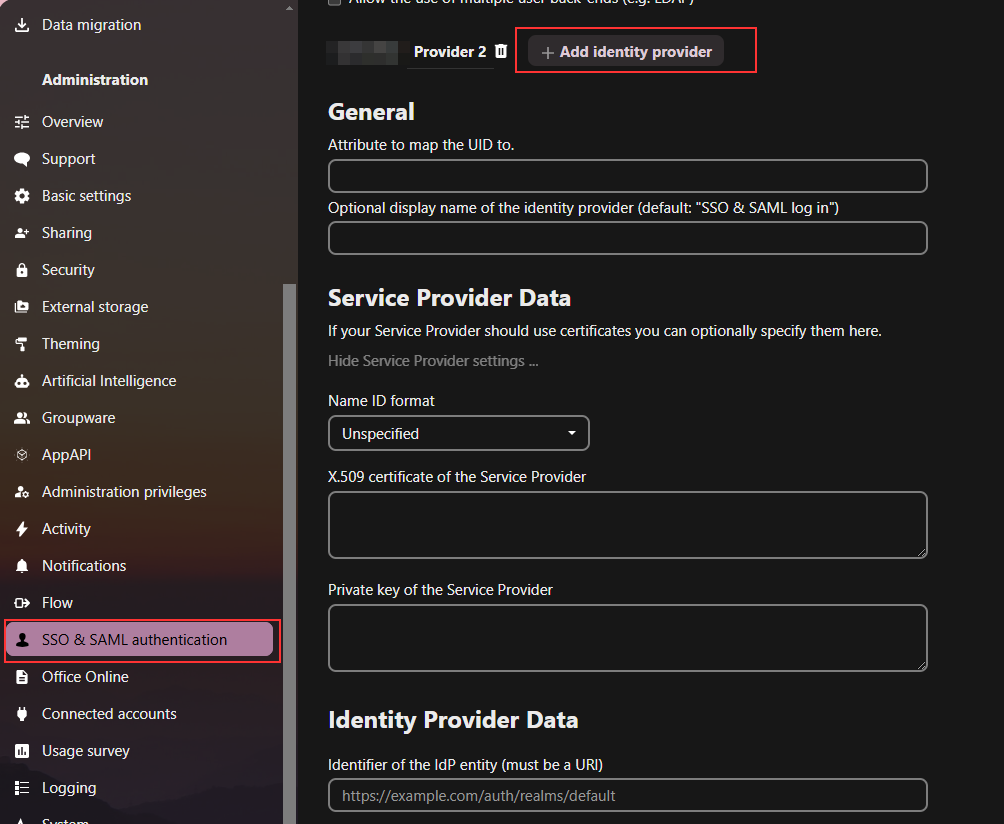Click the Add identity provider button
This screenshot has height=824, width=1004.
point(626,52)
